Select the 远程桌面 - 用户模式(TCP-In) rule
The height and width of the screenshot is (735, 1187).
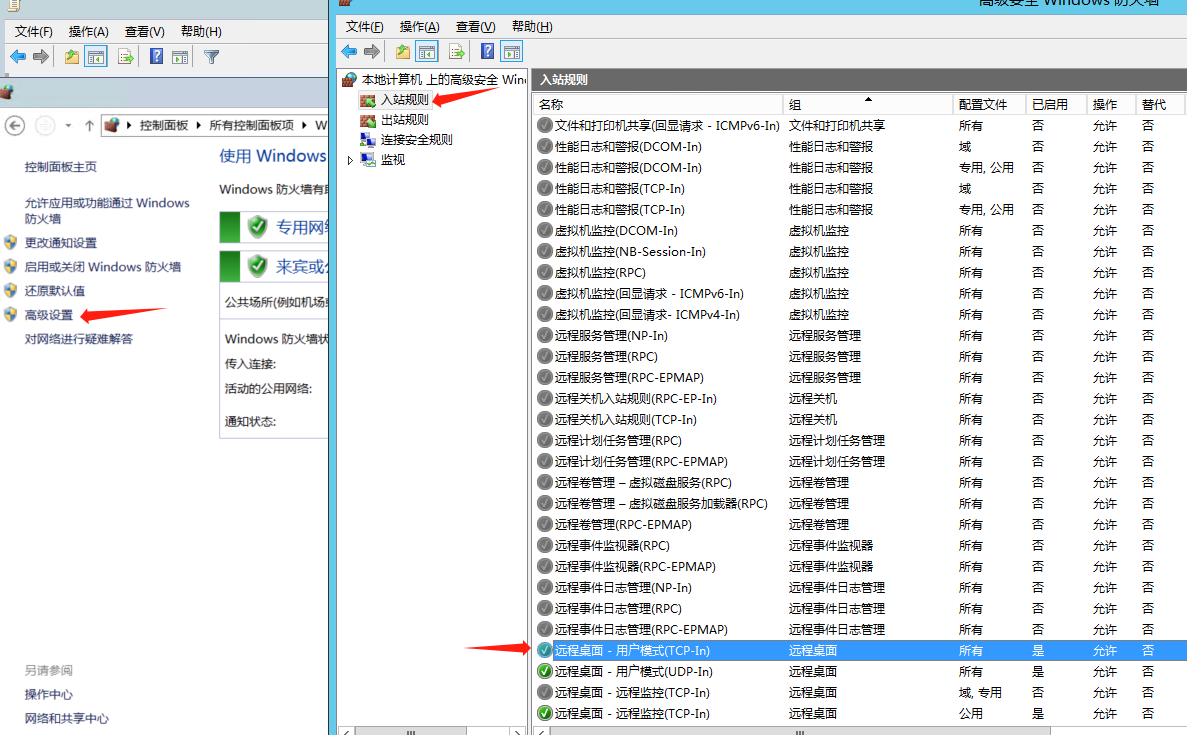[860, 650]
